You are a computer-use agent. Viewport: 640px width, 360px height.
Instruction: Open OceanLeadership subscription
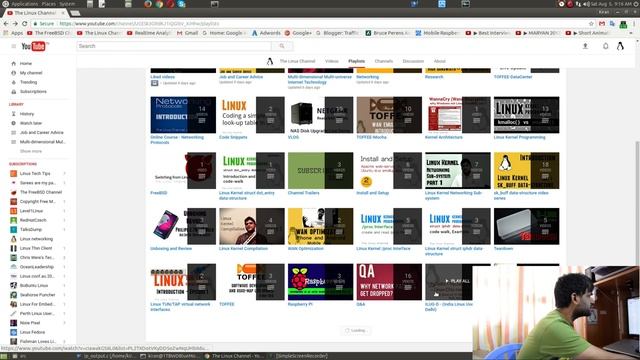coord(38,267)
